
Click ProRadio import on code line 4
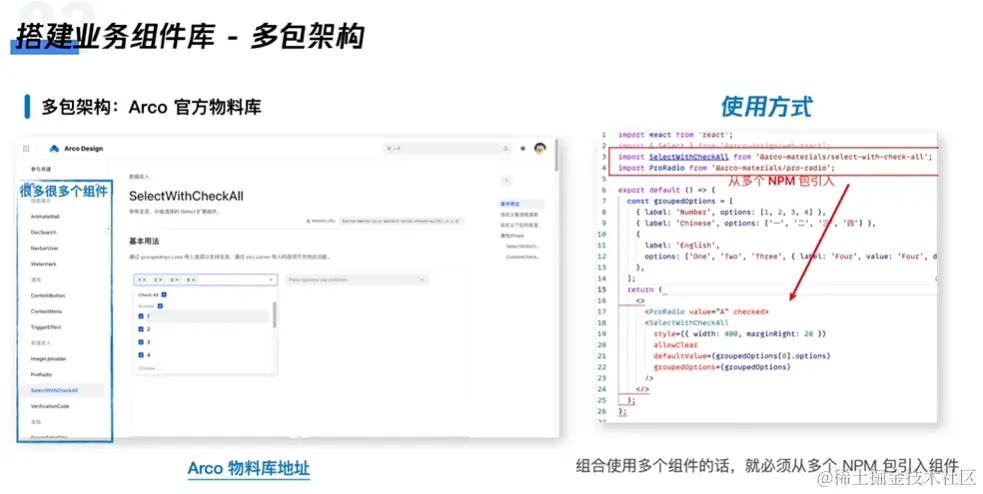[x=667, y=168]
